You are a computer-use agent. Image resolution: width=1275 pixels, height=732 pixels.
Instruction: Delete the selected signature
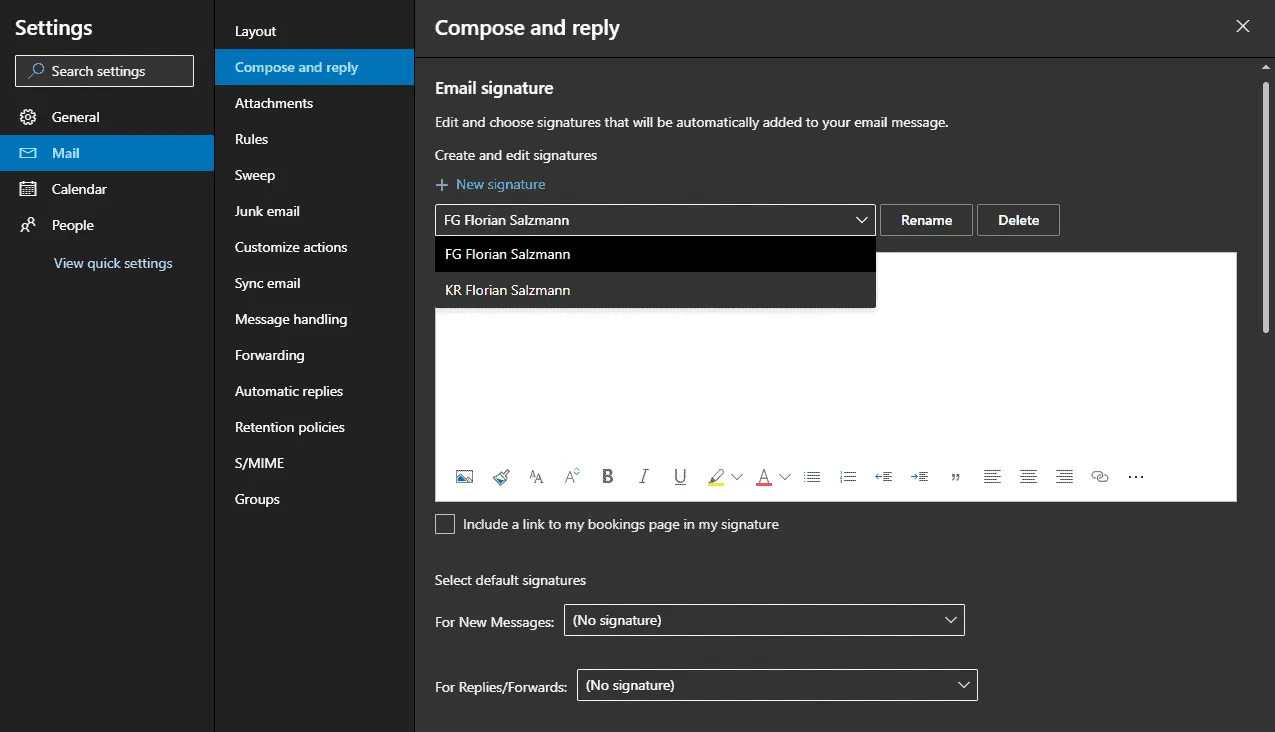pos(1018,220)
